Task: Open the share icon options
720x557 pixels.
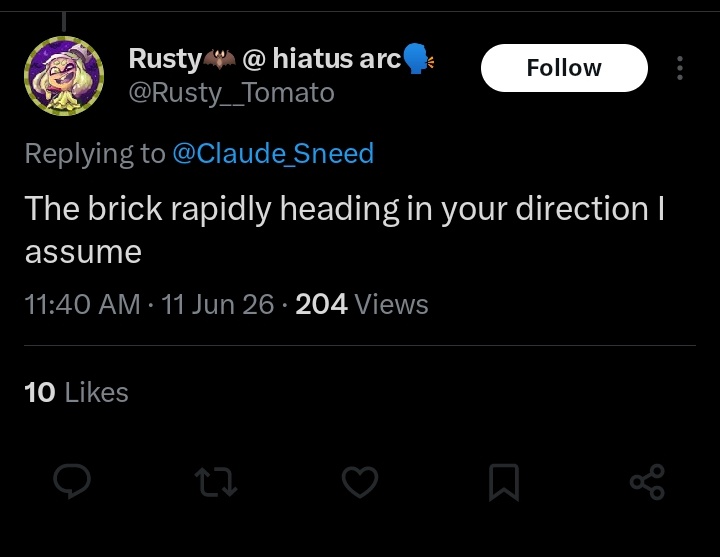Action: click(647, 482)
